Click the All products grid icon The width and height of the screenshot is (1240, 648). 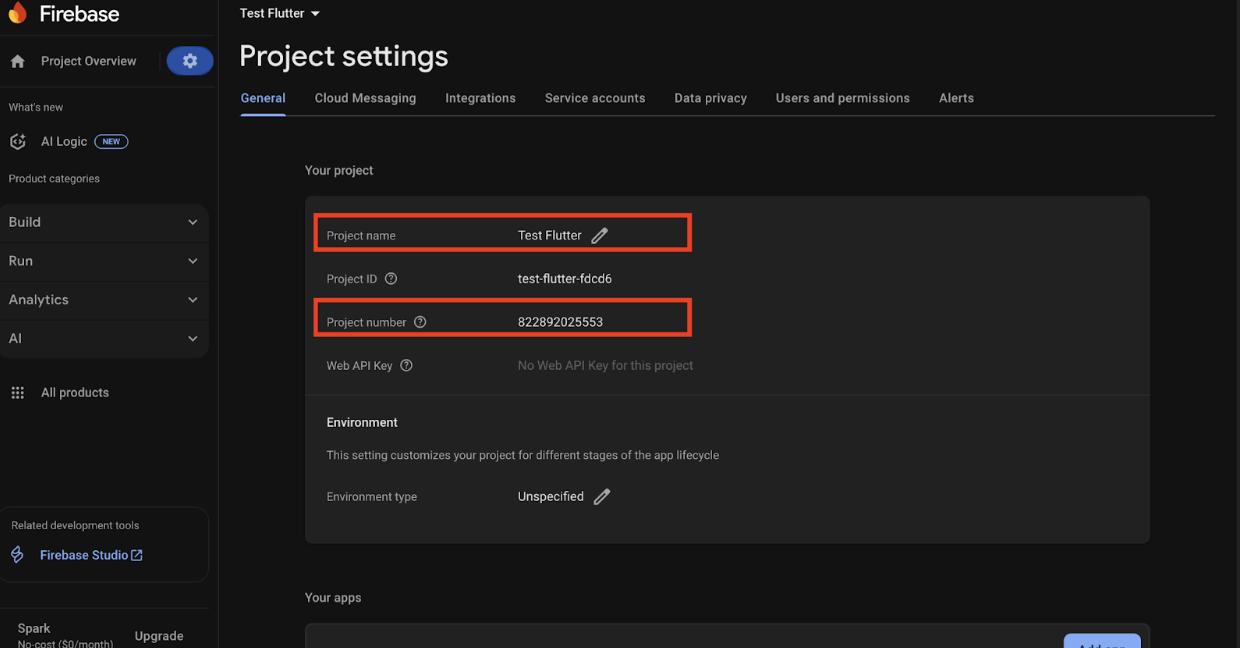pos(18,393)
